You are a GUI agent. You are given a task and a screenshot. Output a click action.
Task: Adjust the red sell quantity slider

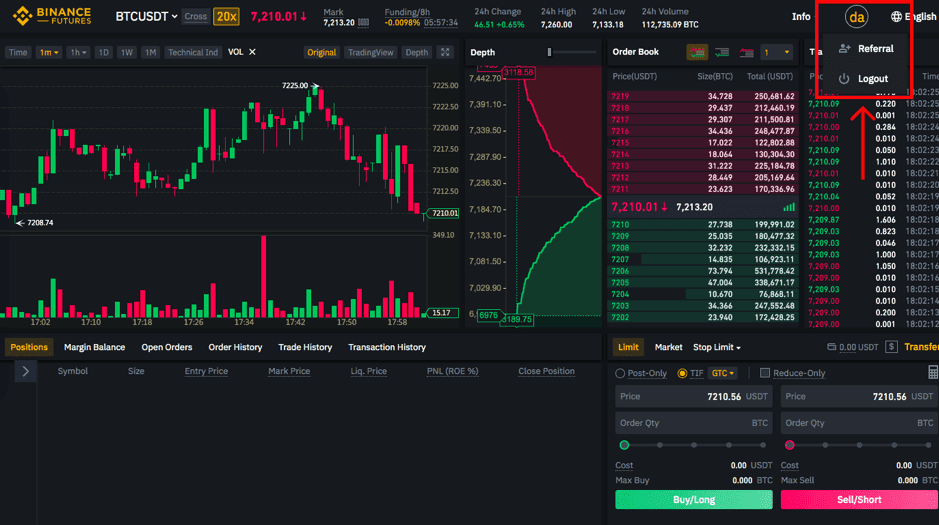[x=789, y=445]
